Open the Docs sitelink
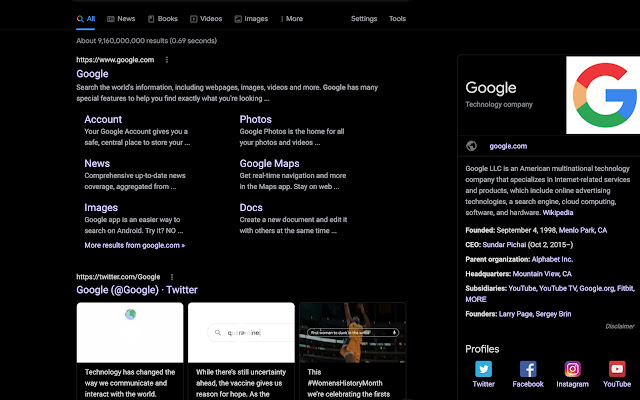640x400 pixels. (x=251, y=207)
